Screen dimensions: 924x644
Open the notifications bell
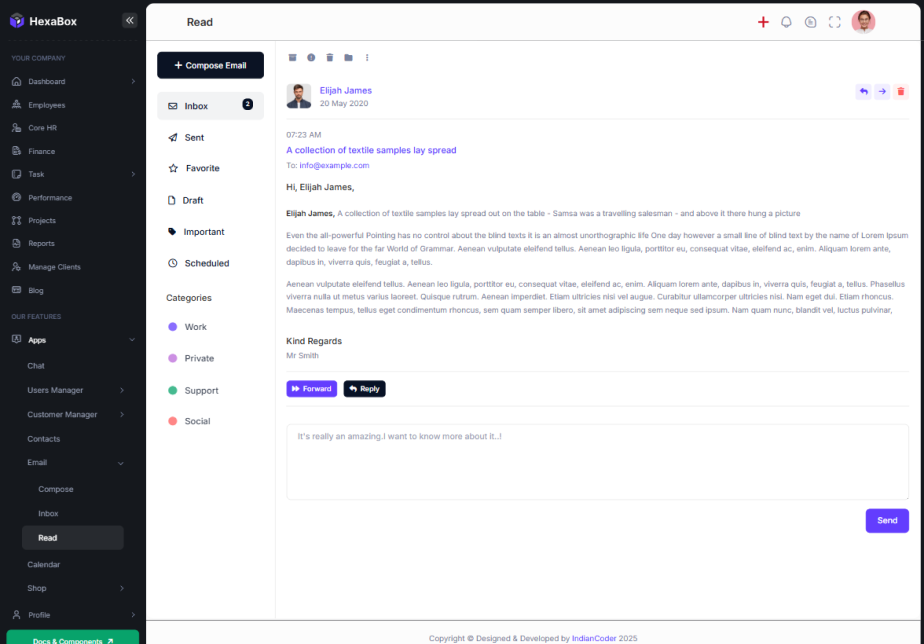pos(786,22)
